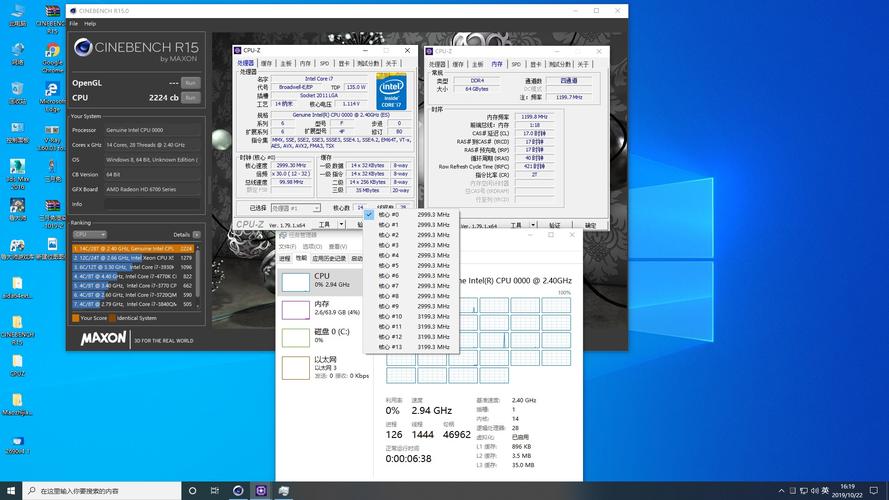Click Cinebench ranking list scrollbar
The height and width of the screenshot is (500, 889).
(197, 272)
